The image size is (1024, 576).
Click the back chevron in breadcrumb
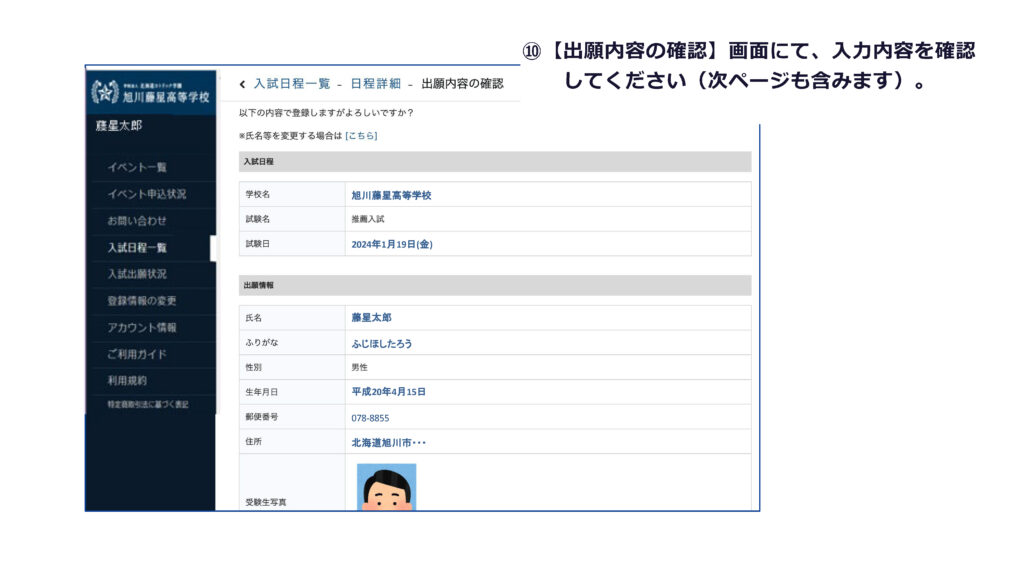(x=242, y=84)
